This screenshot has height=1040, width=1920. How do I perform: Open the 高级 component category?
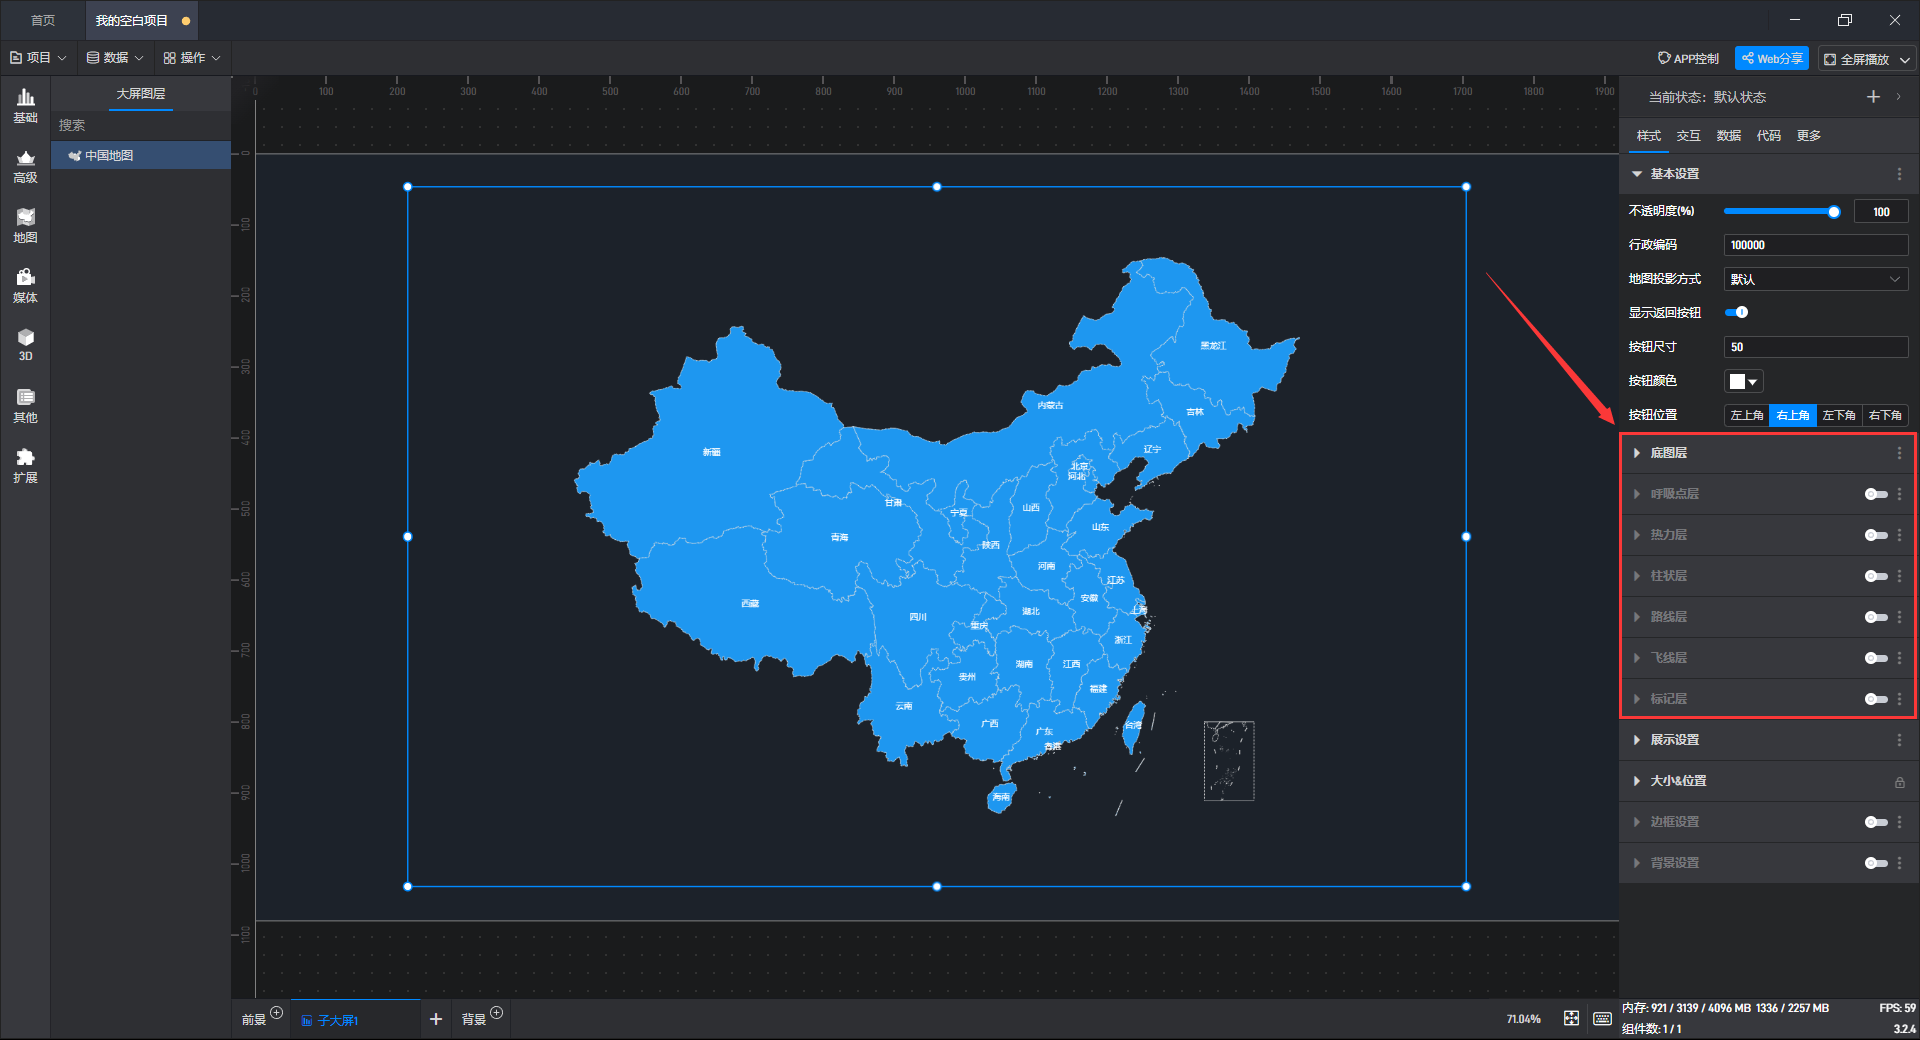pyautogui.click(x=25, y=167)
